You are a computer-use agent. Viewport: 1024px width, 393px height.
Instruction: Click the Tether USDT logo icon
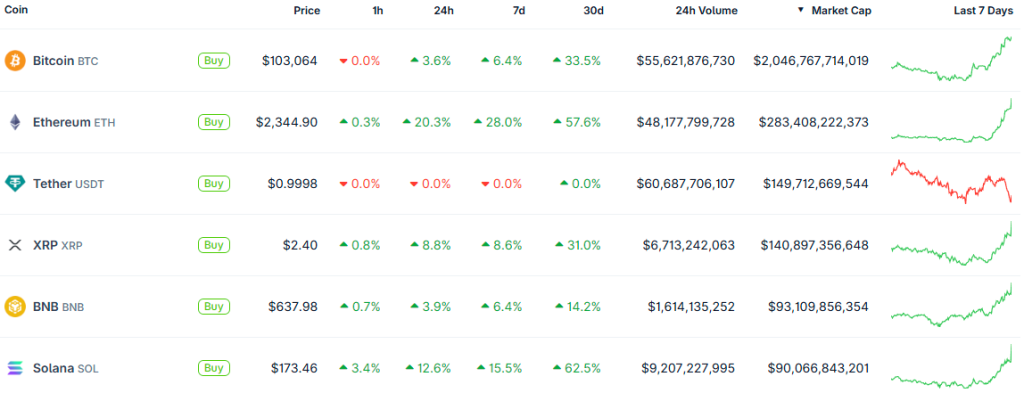tap(14, 183)
